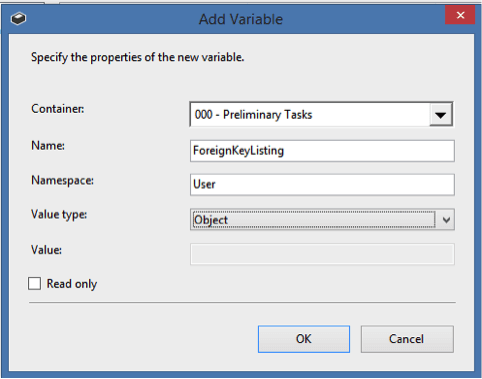Close the Add Variable dialog

coord(460,15)
